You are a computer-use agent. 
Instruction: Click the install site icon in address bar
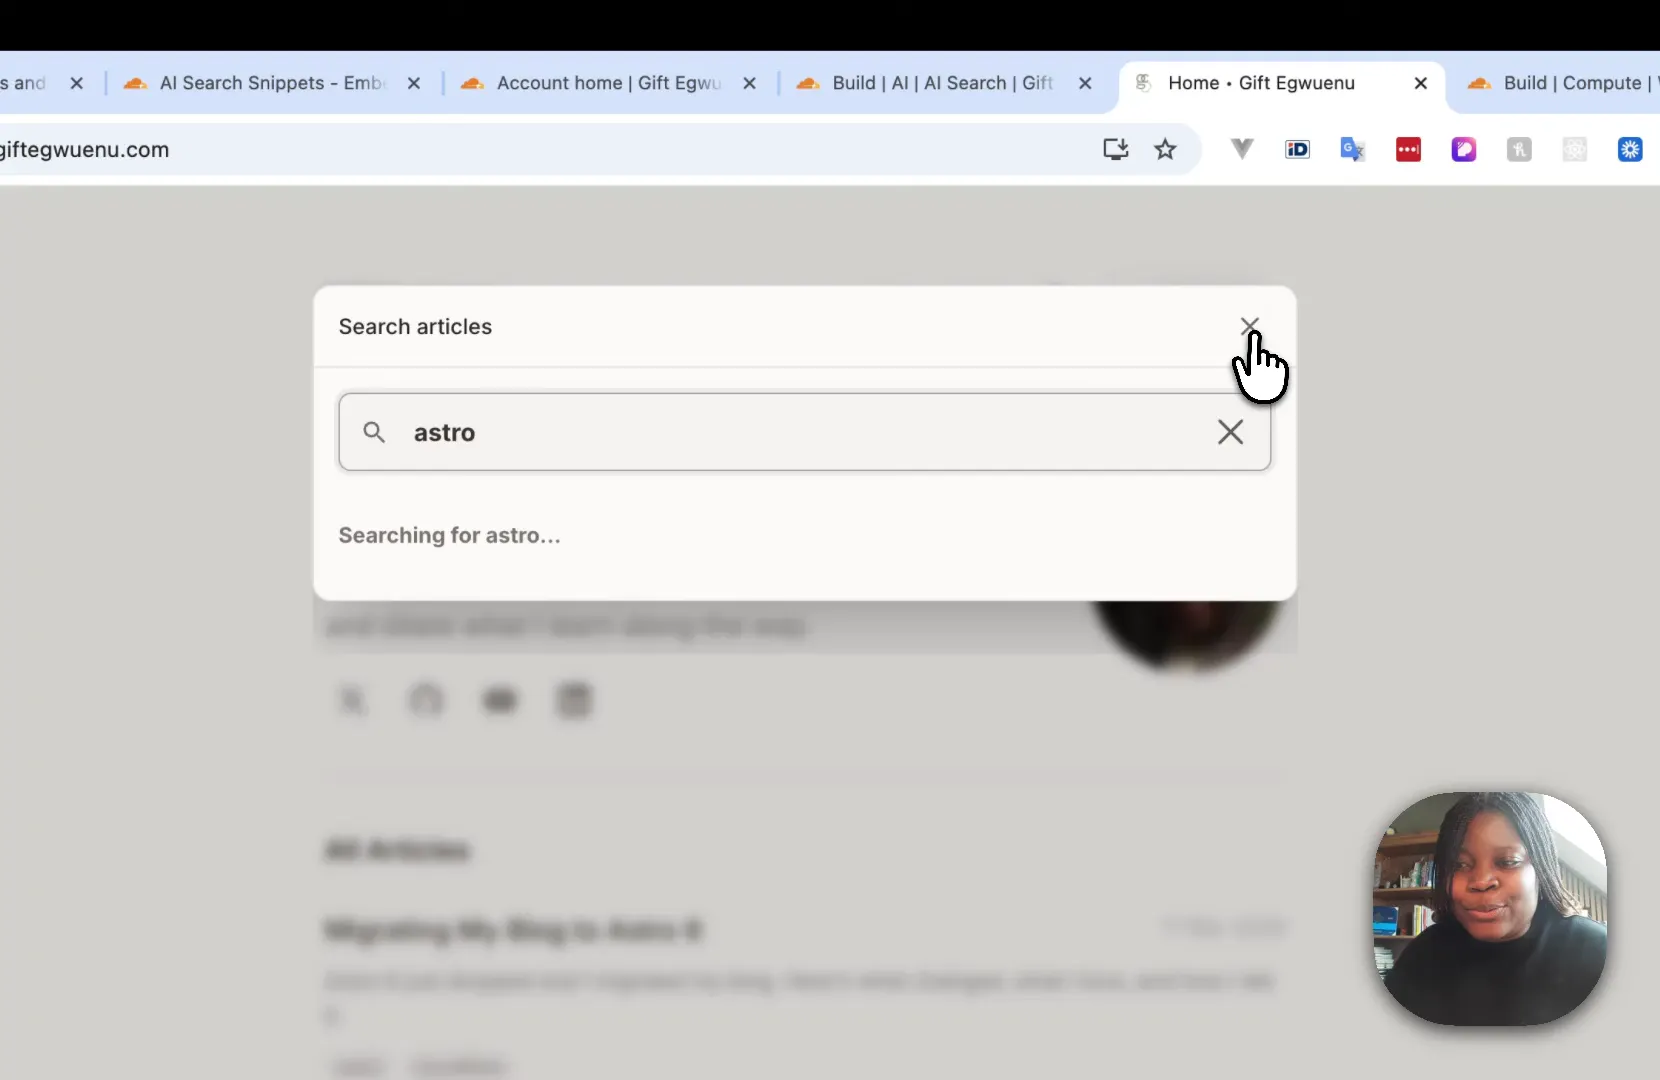coord(1115,150)
